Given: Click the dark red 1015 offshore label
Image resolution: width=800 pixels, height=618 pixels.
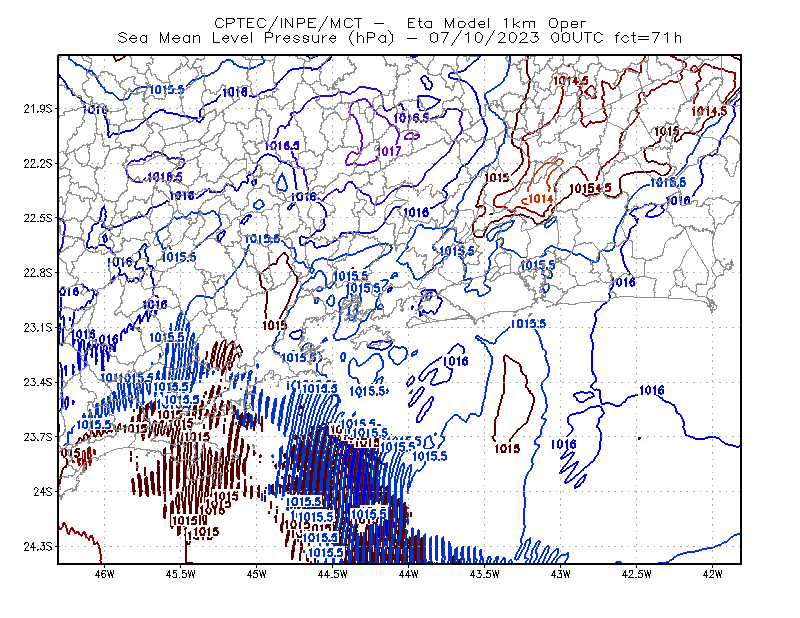Looking at the screenshot, I should (507, 449).
